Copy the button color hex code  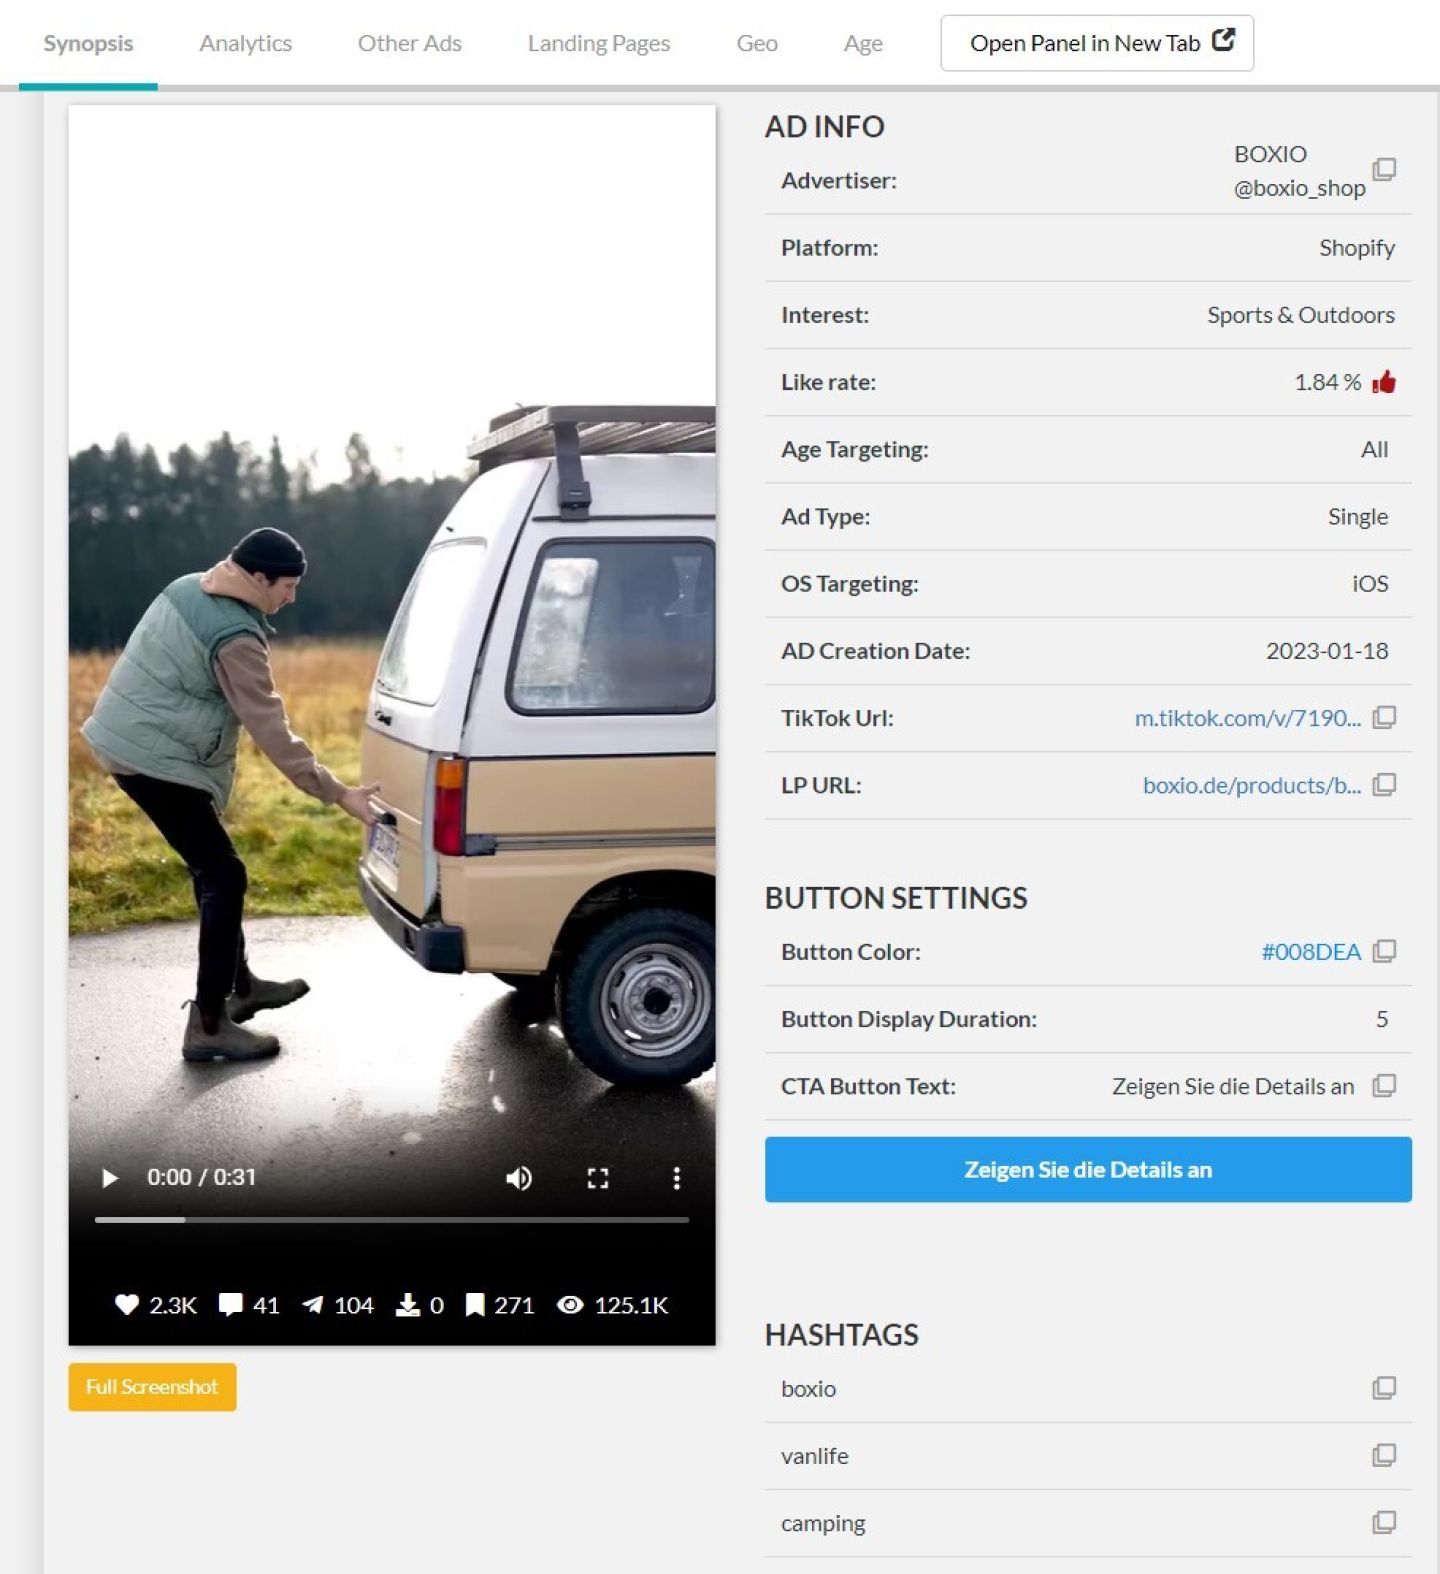point(1384,951)
